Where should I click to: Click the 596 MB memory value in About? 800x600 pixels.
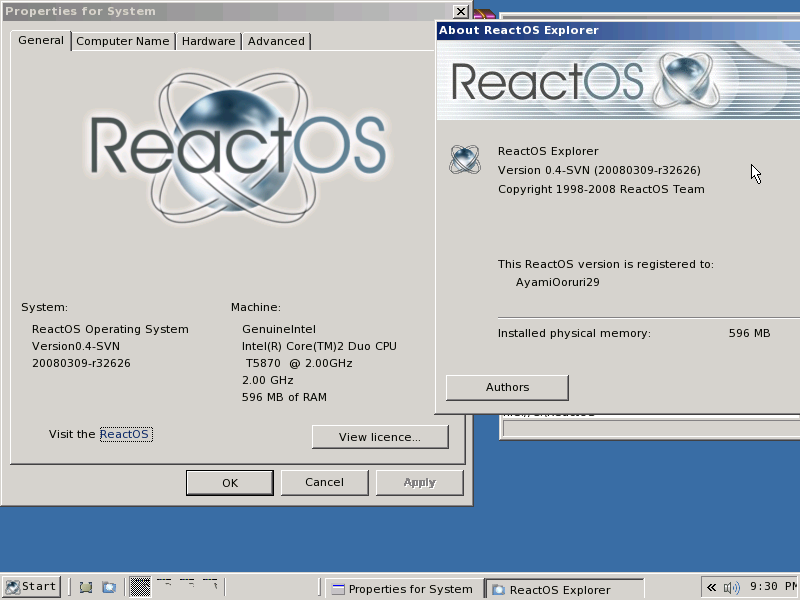click(749, 333)
